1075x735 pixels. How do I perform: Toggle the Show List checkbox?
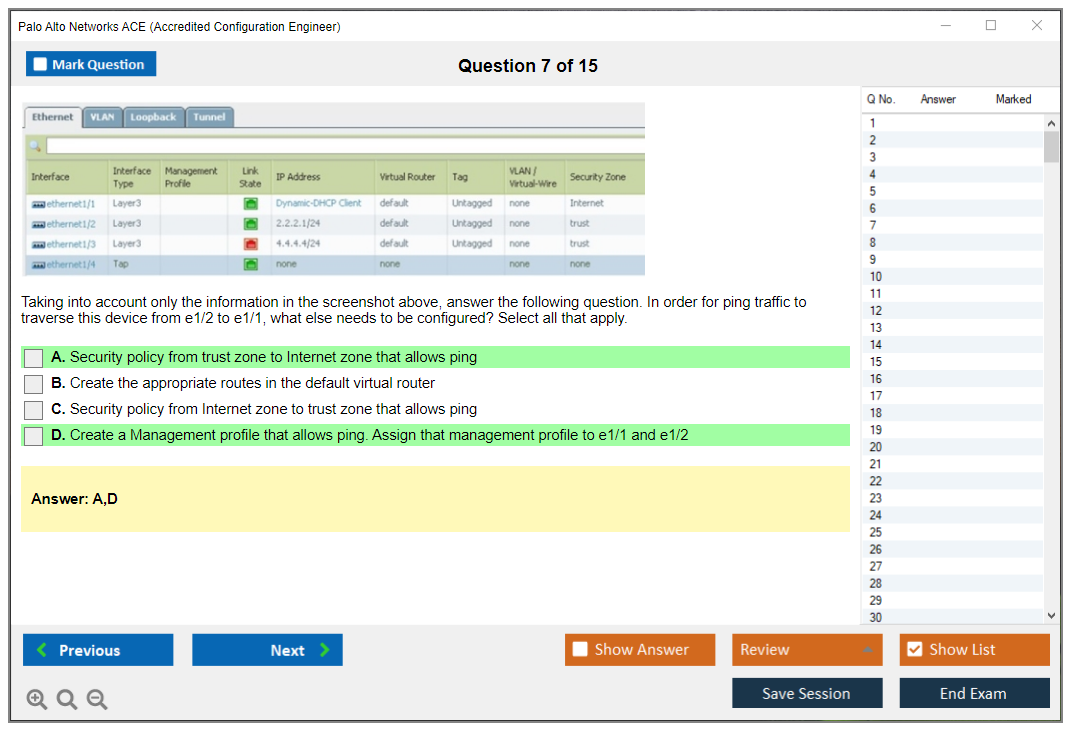coord(914,650)
